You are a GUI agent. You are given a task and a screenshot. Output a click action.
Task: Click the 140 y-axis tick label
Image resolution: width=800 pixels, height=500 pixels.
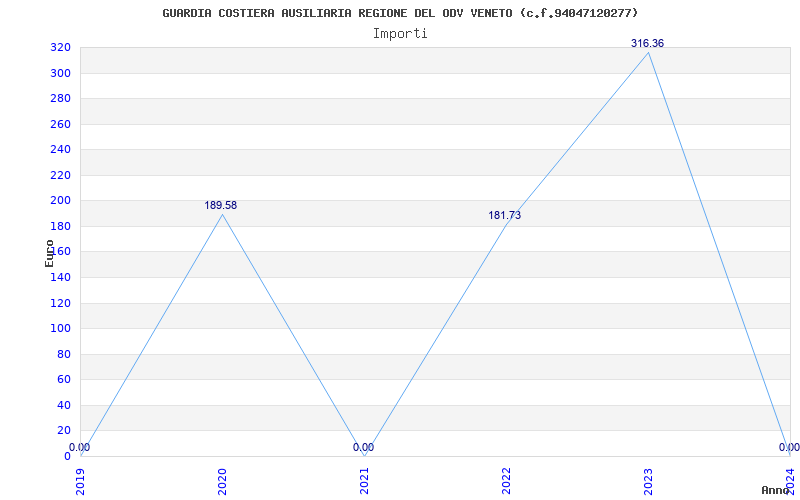click(x=60, y=278)
